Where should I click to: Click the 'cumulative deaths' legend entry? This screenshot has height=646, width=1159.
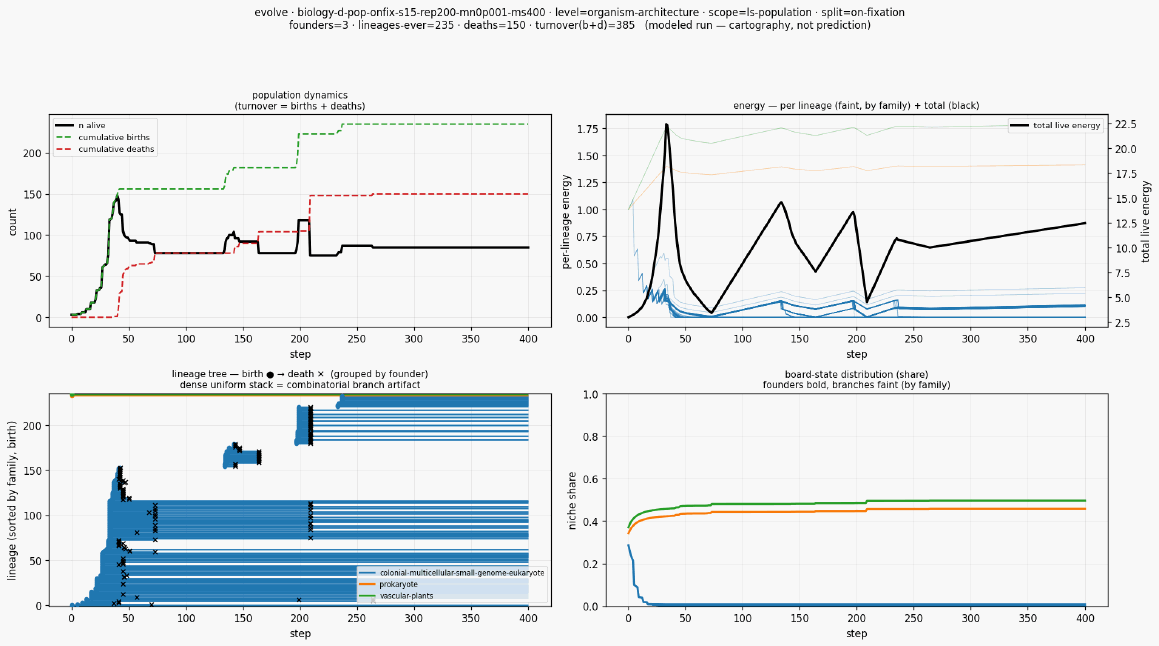coord(104,149)
